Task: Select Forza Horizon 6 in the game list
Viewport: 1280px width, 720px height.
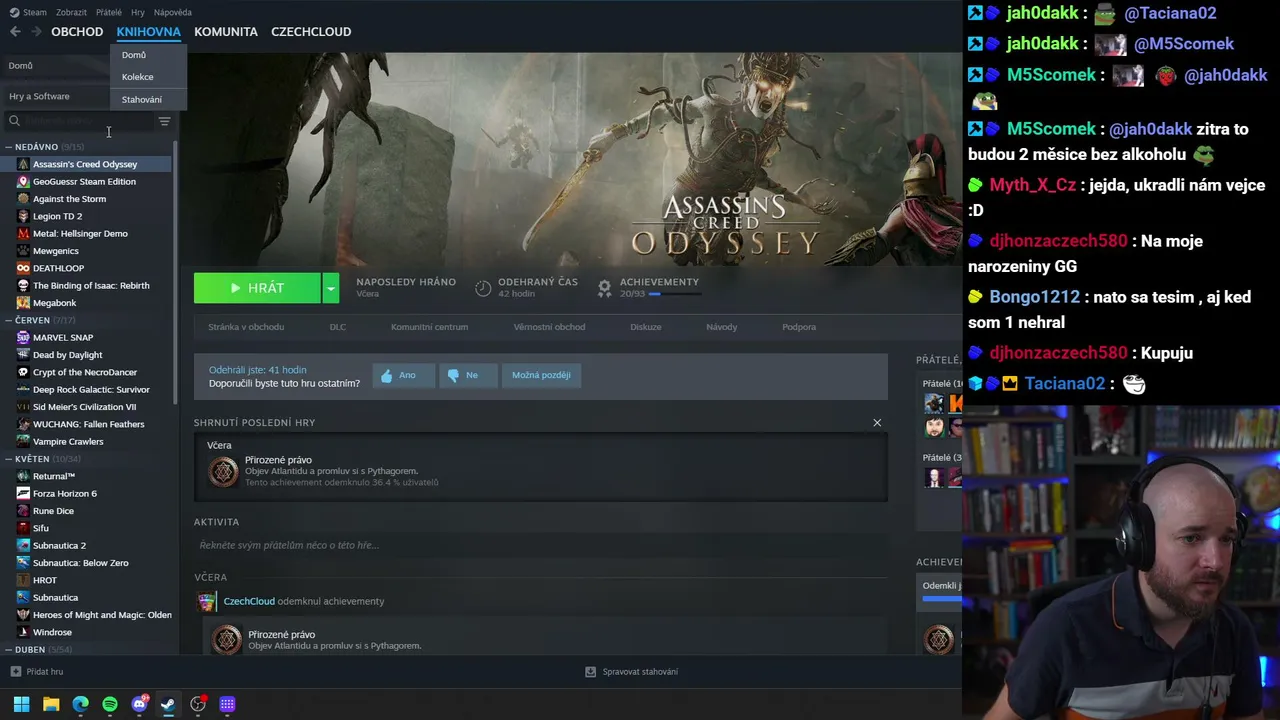Action: tap(65, 494)
